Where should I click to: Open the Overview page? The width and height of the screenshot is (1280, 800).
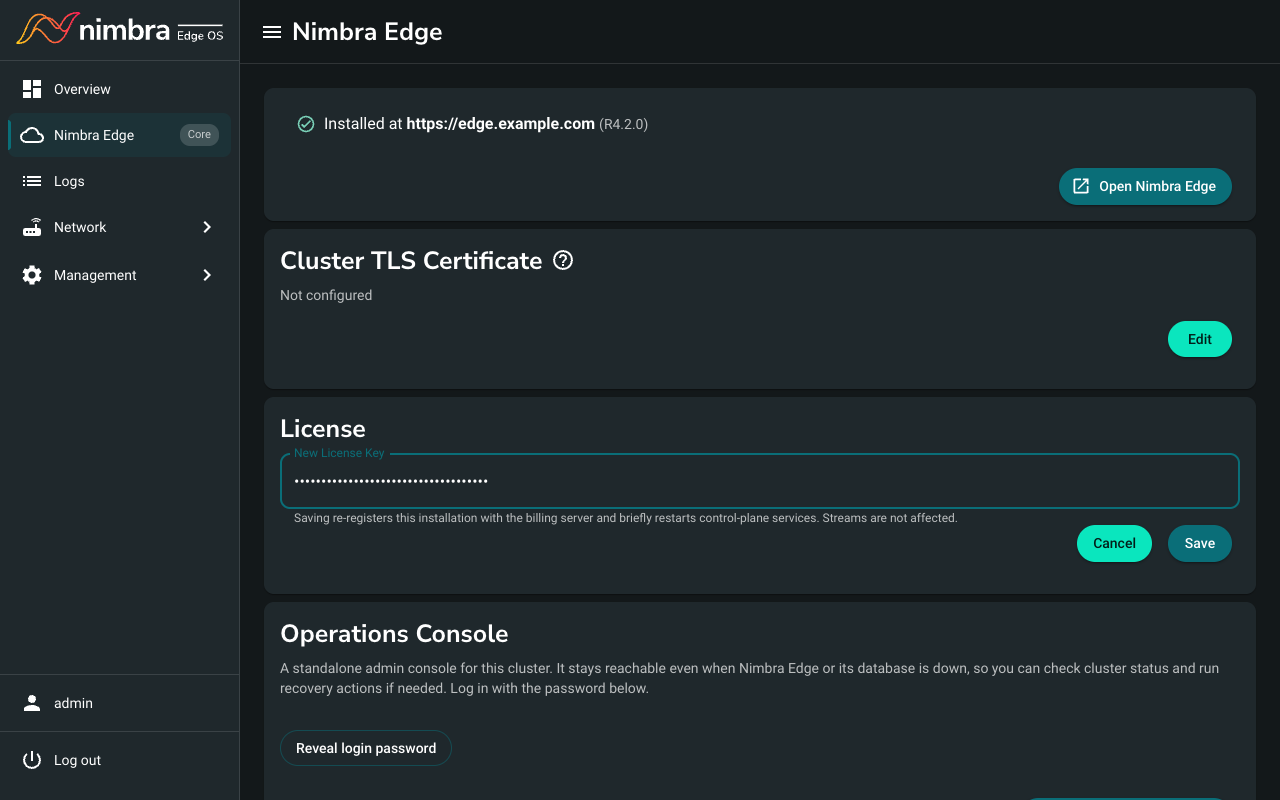point(119,89)
